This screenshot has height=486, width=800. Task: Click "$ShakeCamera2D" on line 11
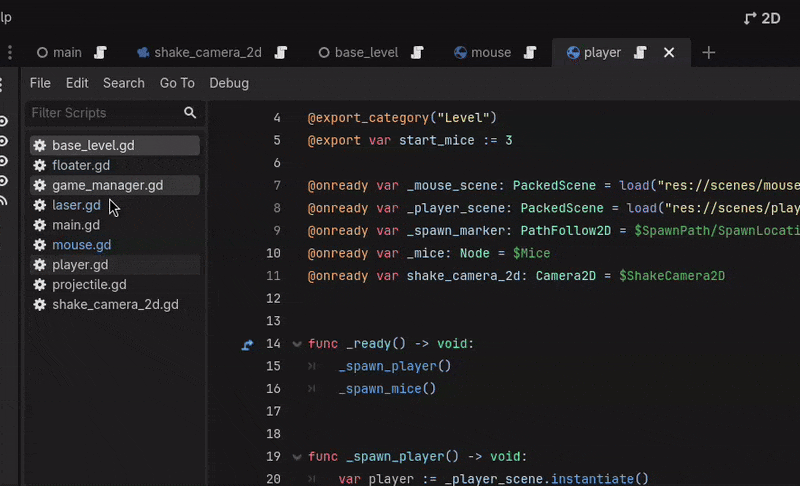pyautogui.click(x=672, y=276)
